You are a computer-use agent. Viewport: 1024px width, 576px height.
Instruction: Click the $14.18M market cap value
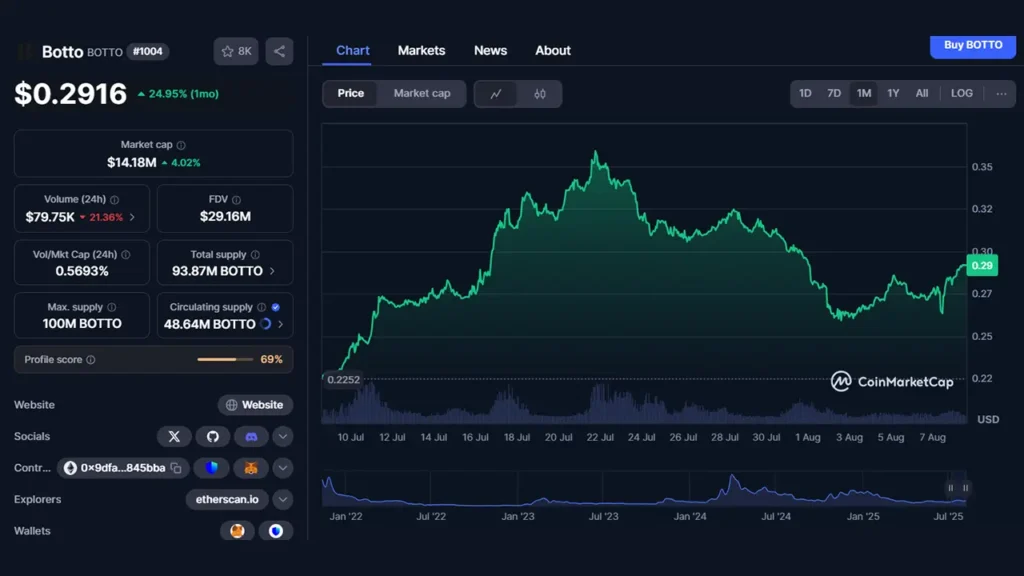[132, 163]
